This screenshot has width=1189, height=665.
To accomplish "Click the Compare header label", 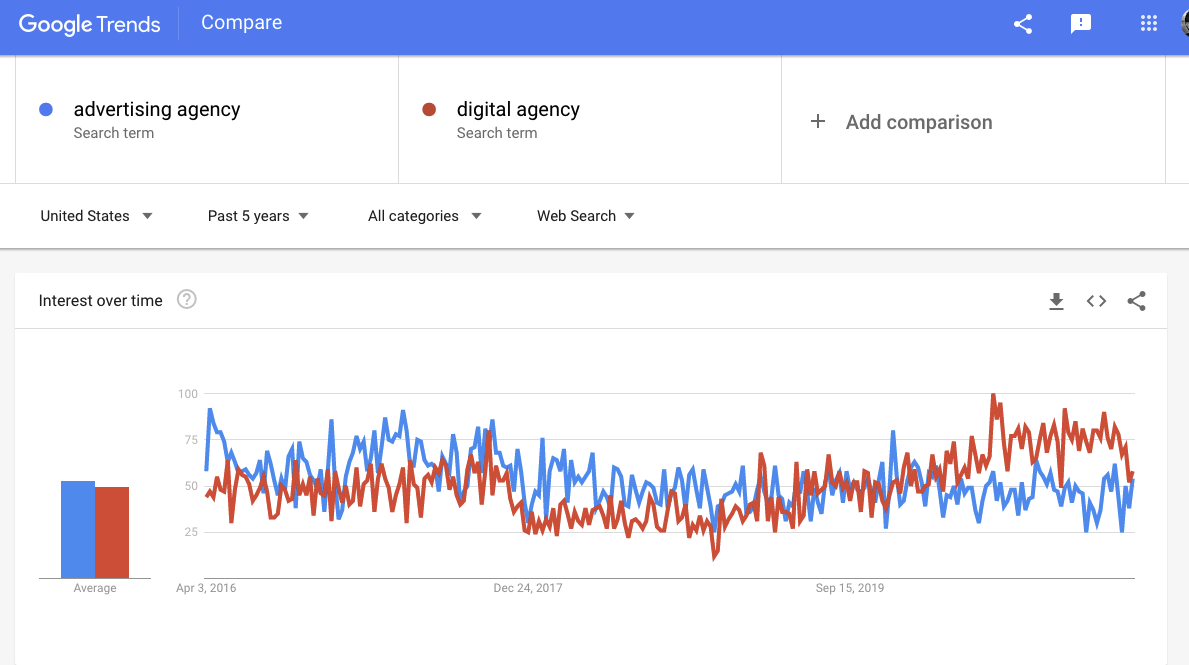I will click(241, 23).
